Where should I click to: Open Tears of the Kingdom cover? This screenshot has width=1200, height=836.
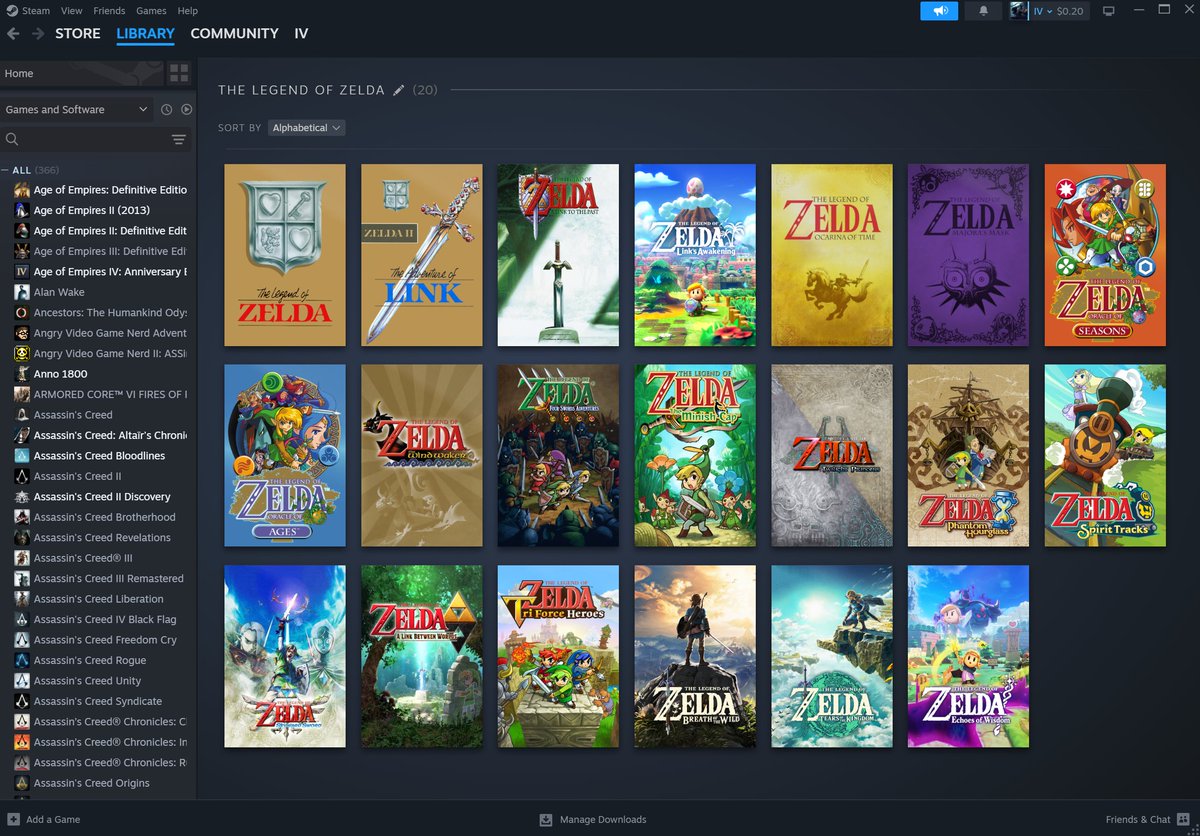point(832,656)
